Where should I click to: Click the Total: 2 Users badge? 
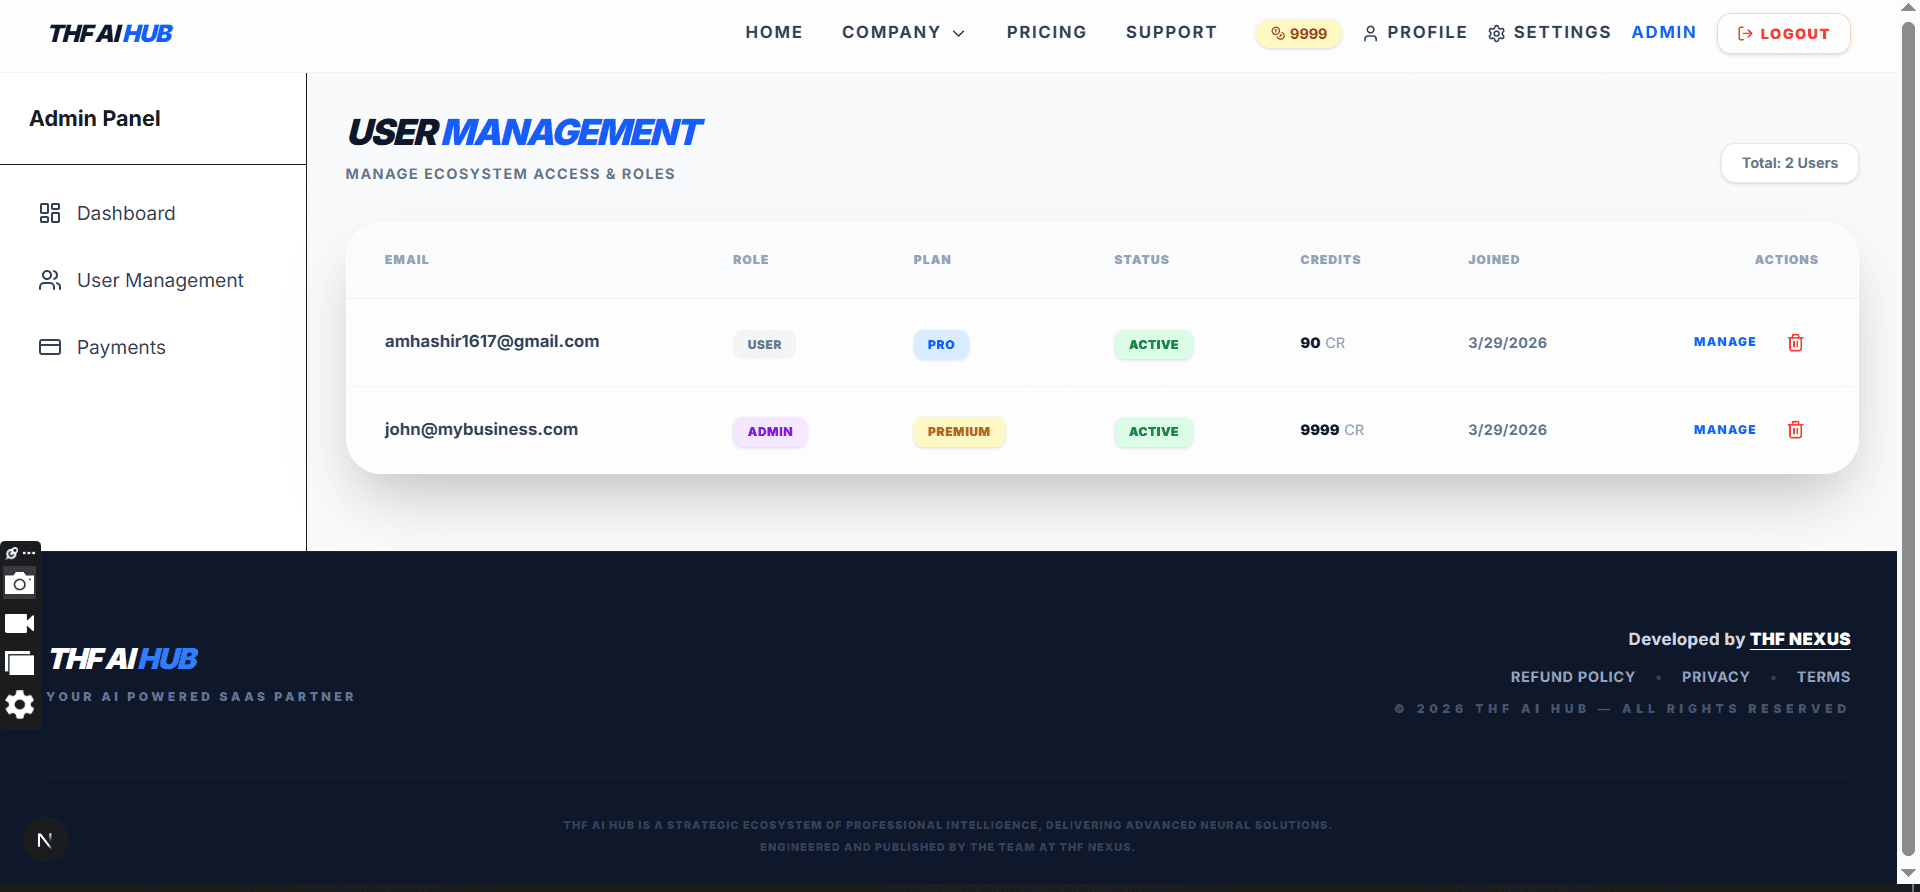pyautogui.click(x=1789, y=163)
